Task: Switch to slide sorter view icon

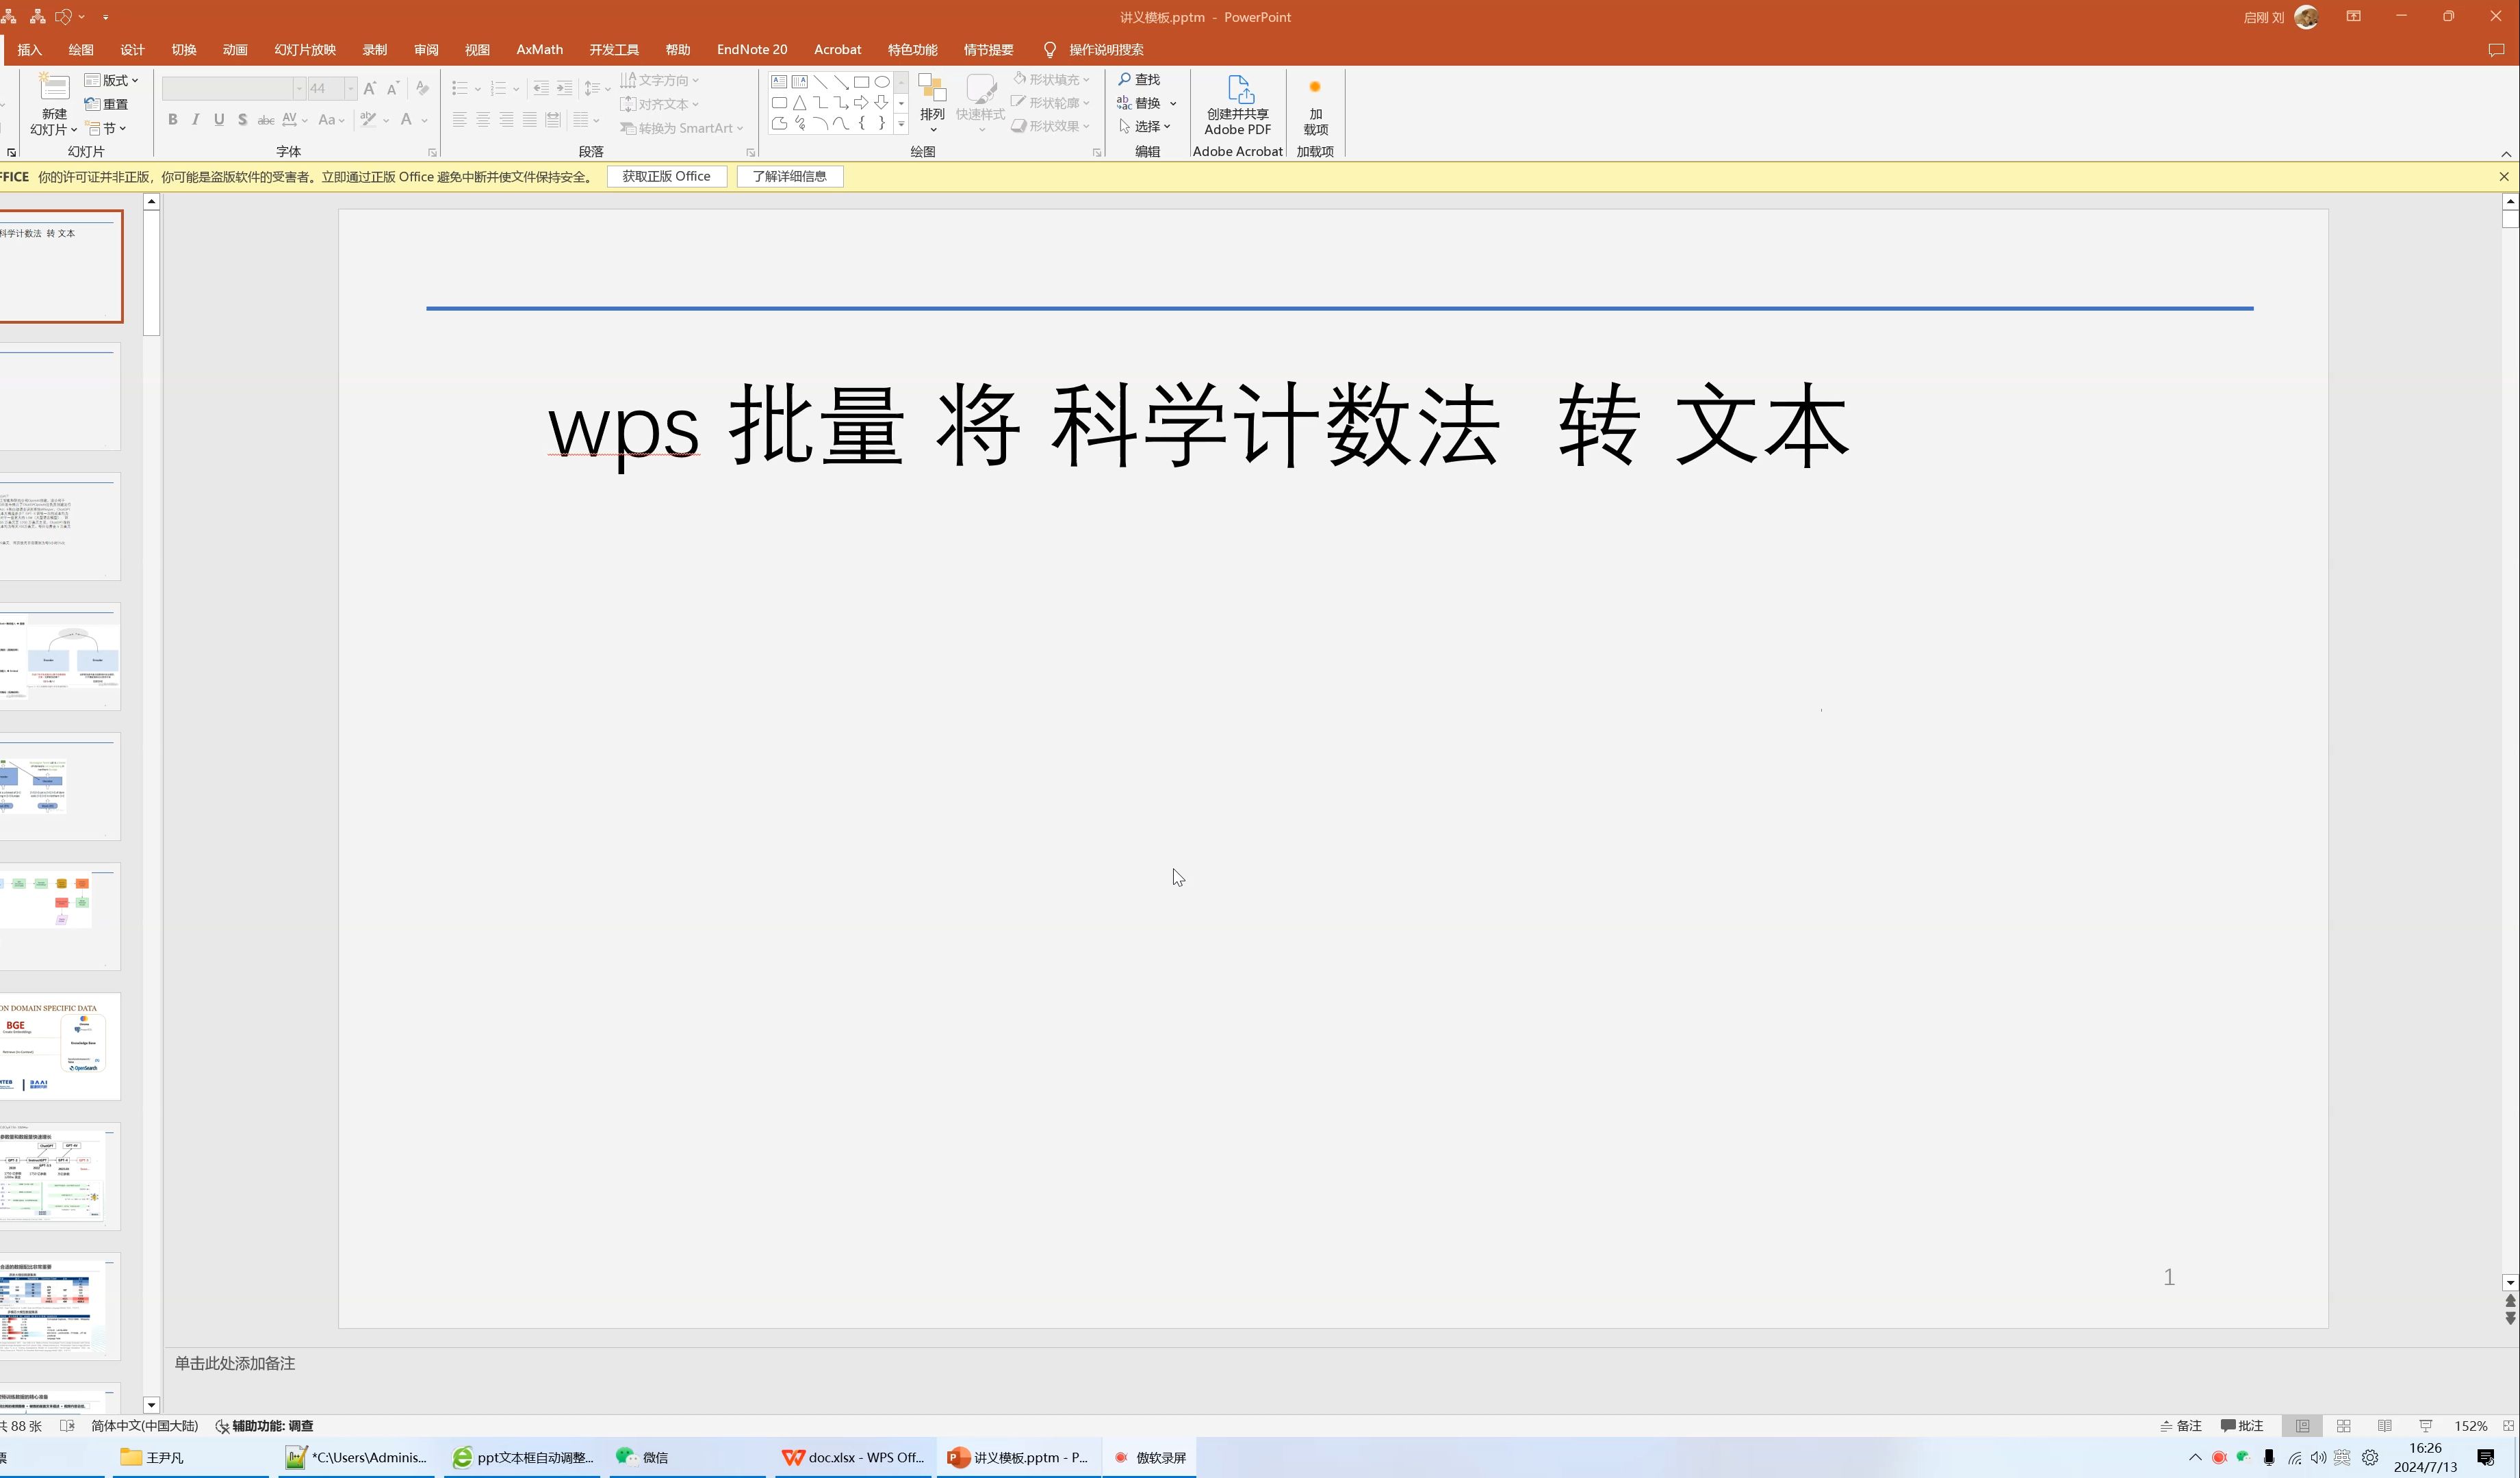Action: 2343,1426
